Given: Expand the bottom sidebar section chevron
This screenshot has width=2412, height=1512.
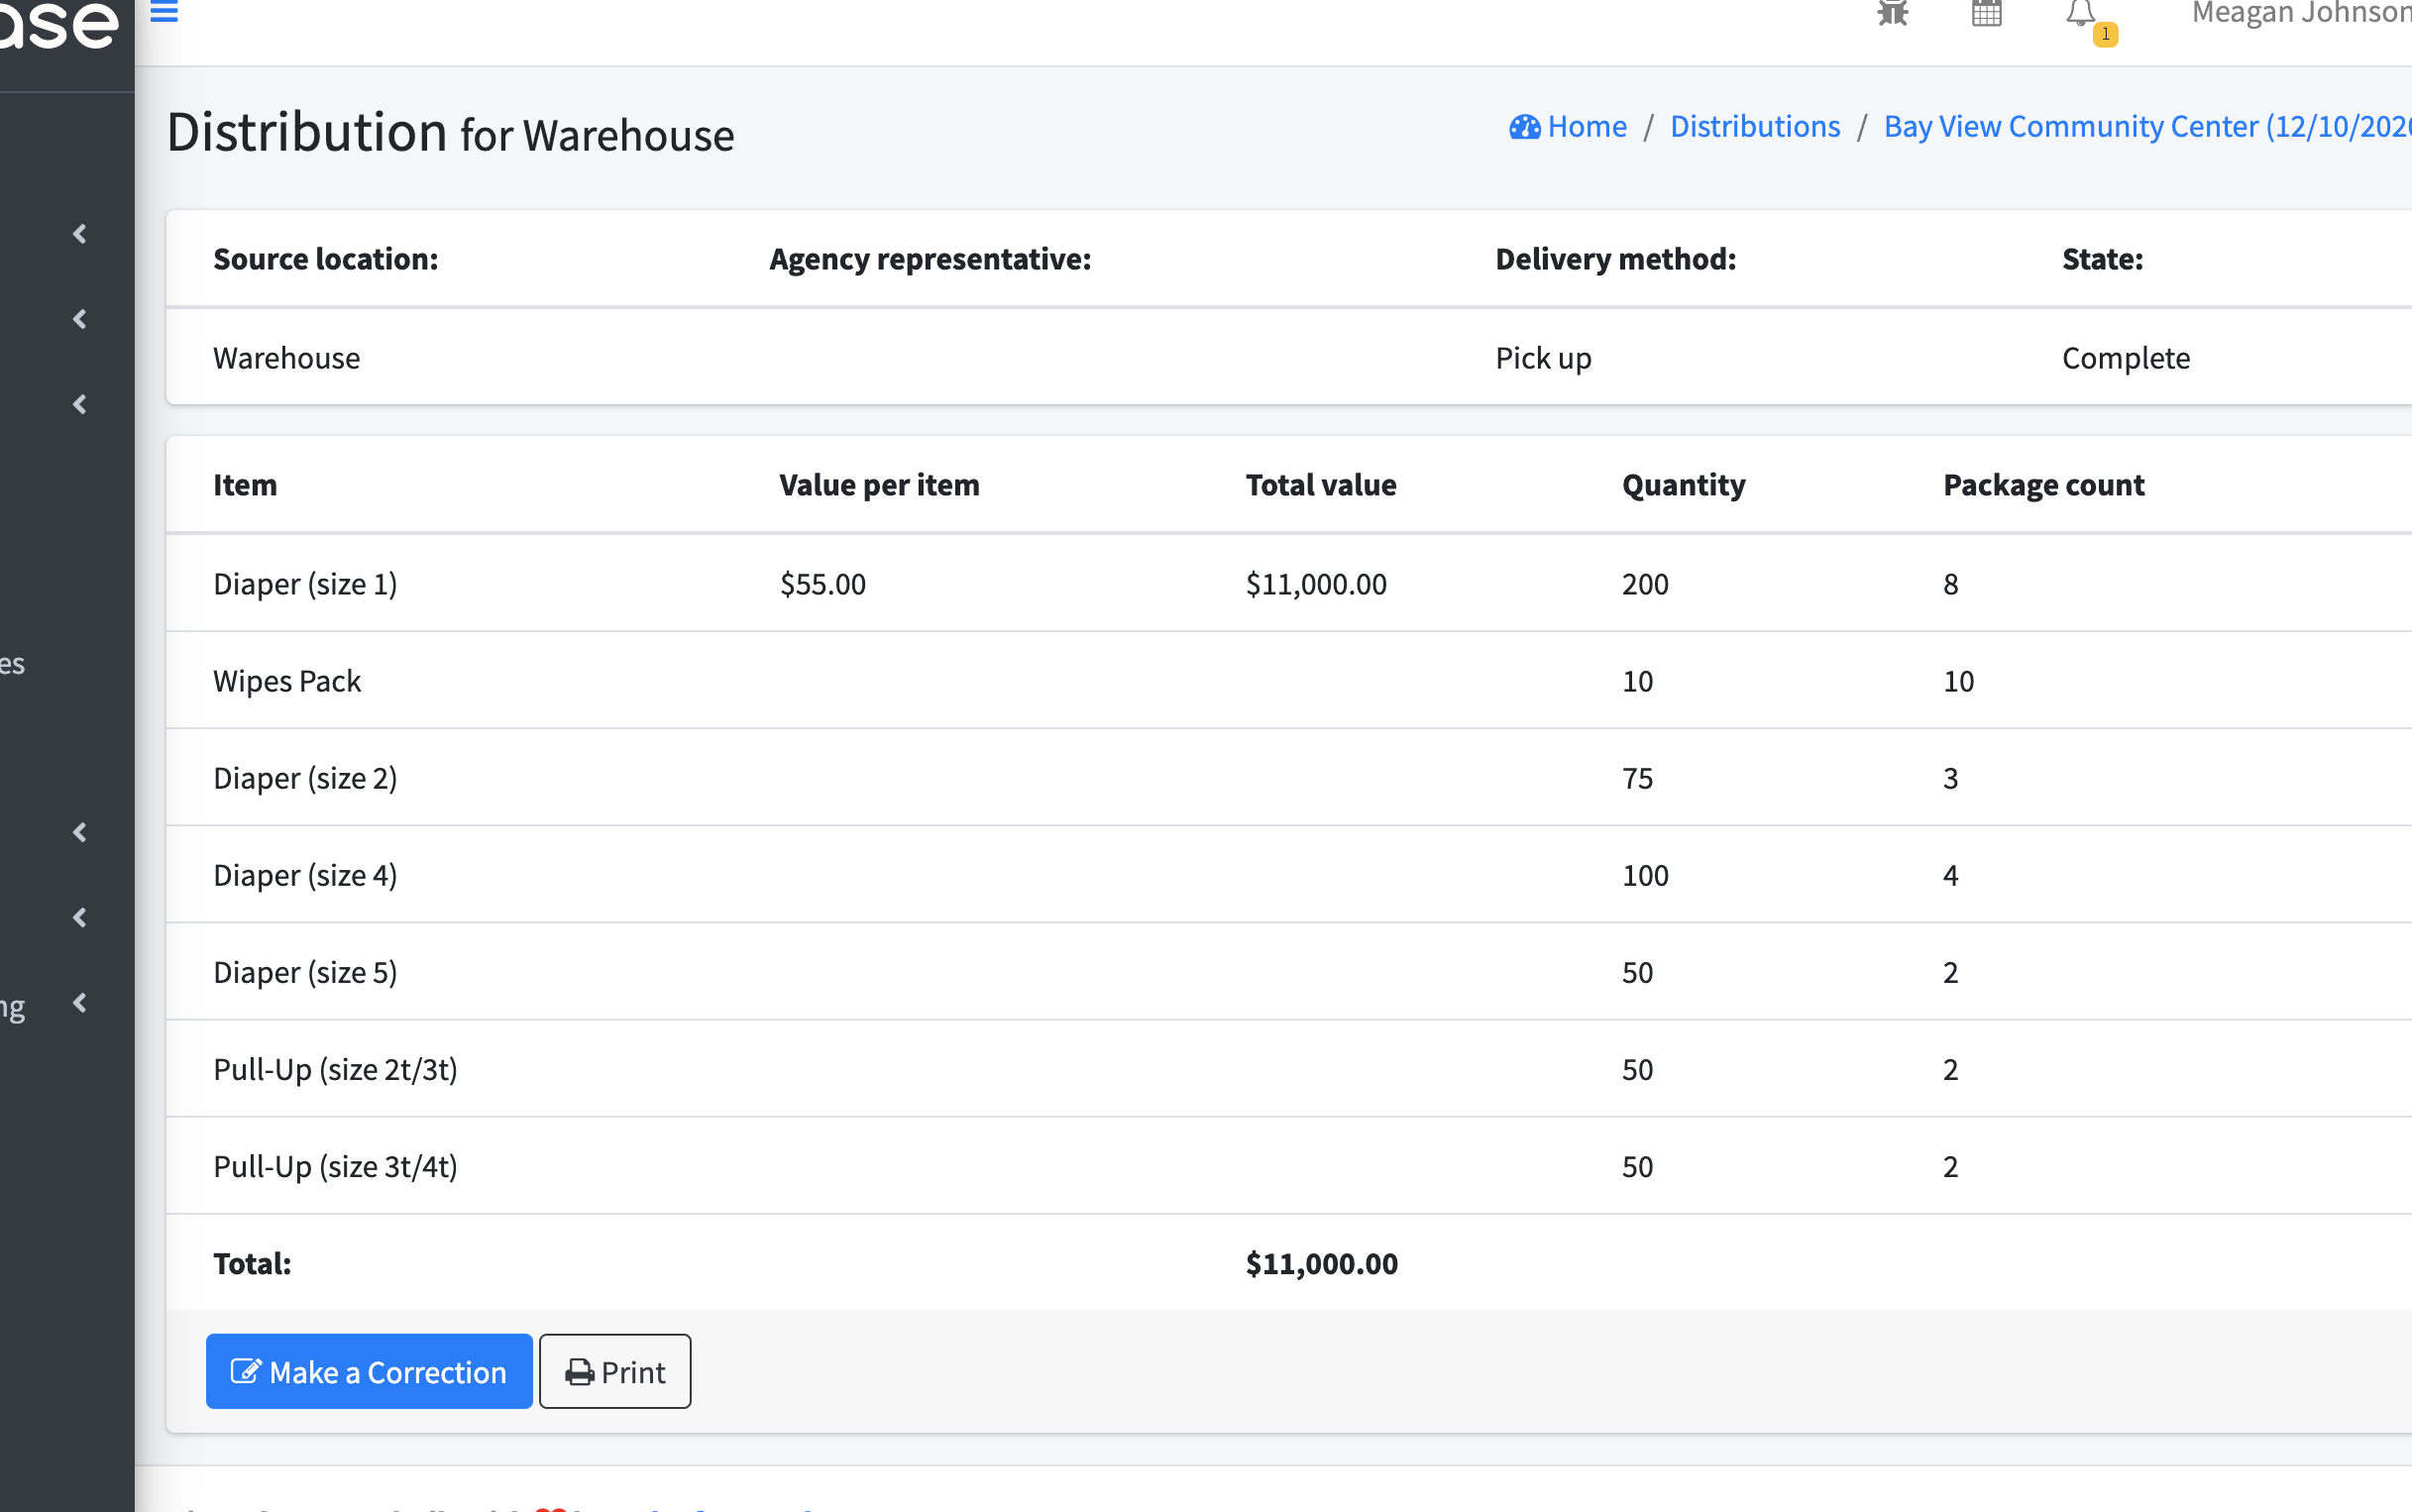Looking at the screenshot, I should 79,1005.
